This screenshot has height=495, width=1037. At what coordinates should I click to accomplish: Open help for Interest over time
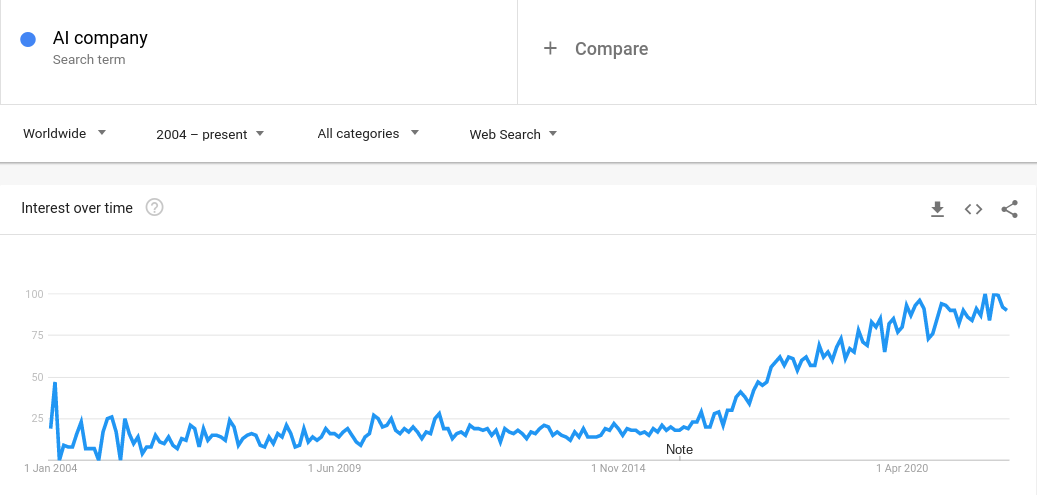tap(154, 208)
